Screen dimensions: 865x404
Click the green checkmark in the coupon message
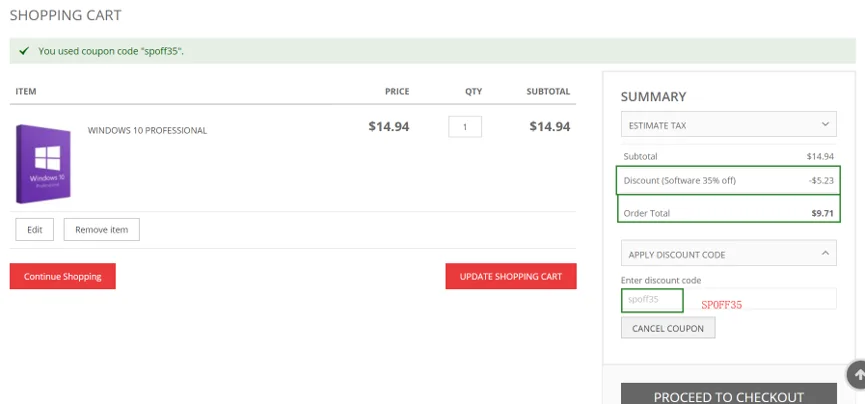23,50
